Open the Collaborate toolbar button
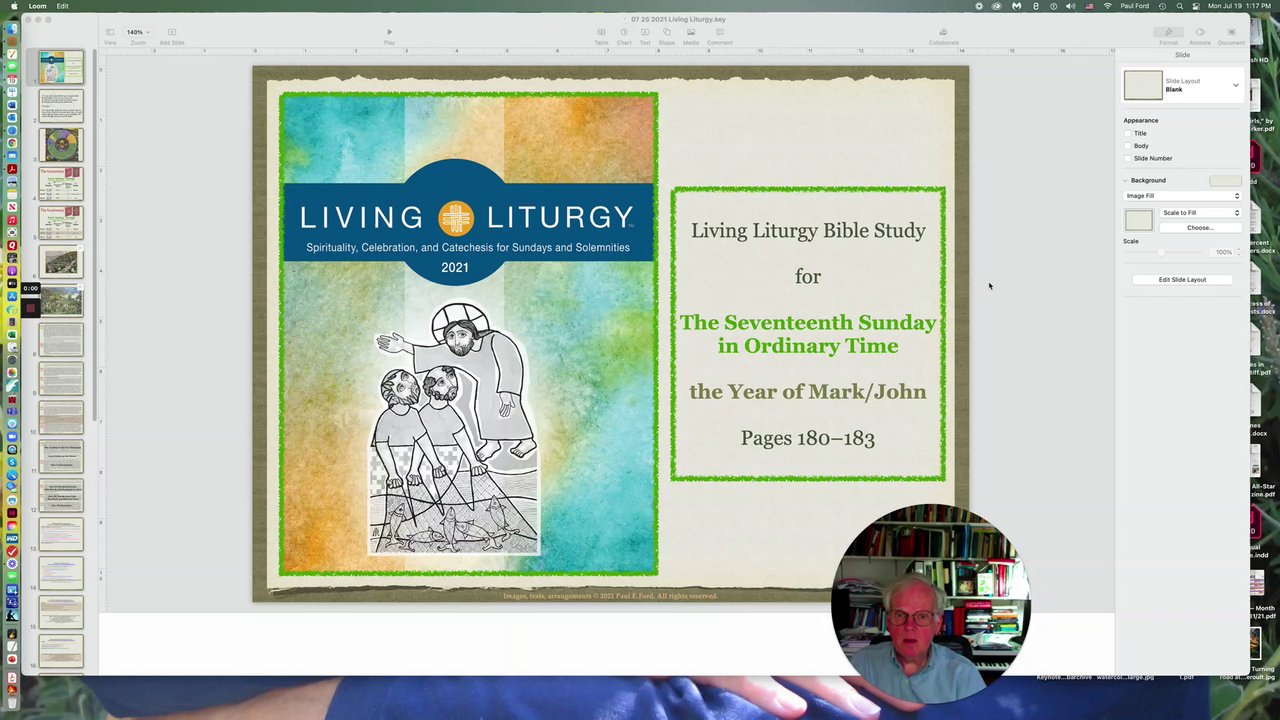The image size is (1280, 720). click(943, 36)
